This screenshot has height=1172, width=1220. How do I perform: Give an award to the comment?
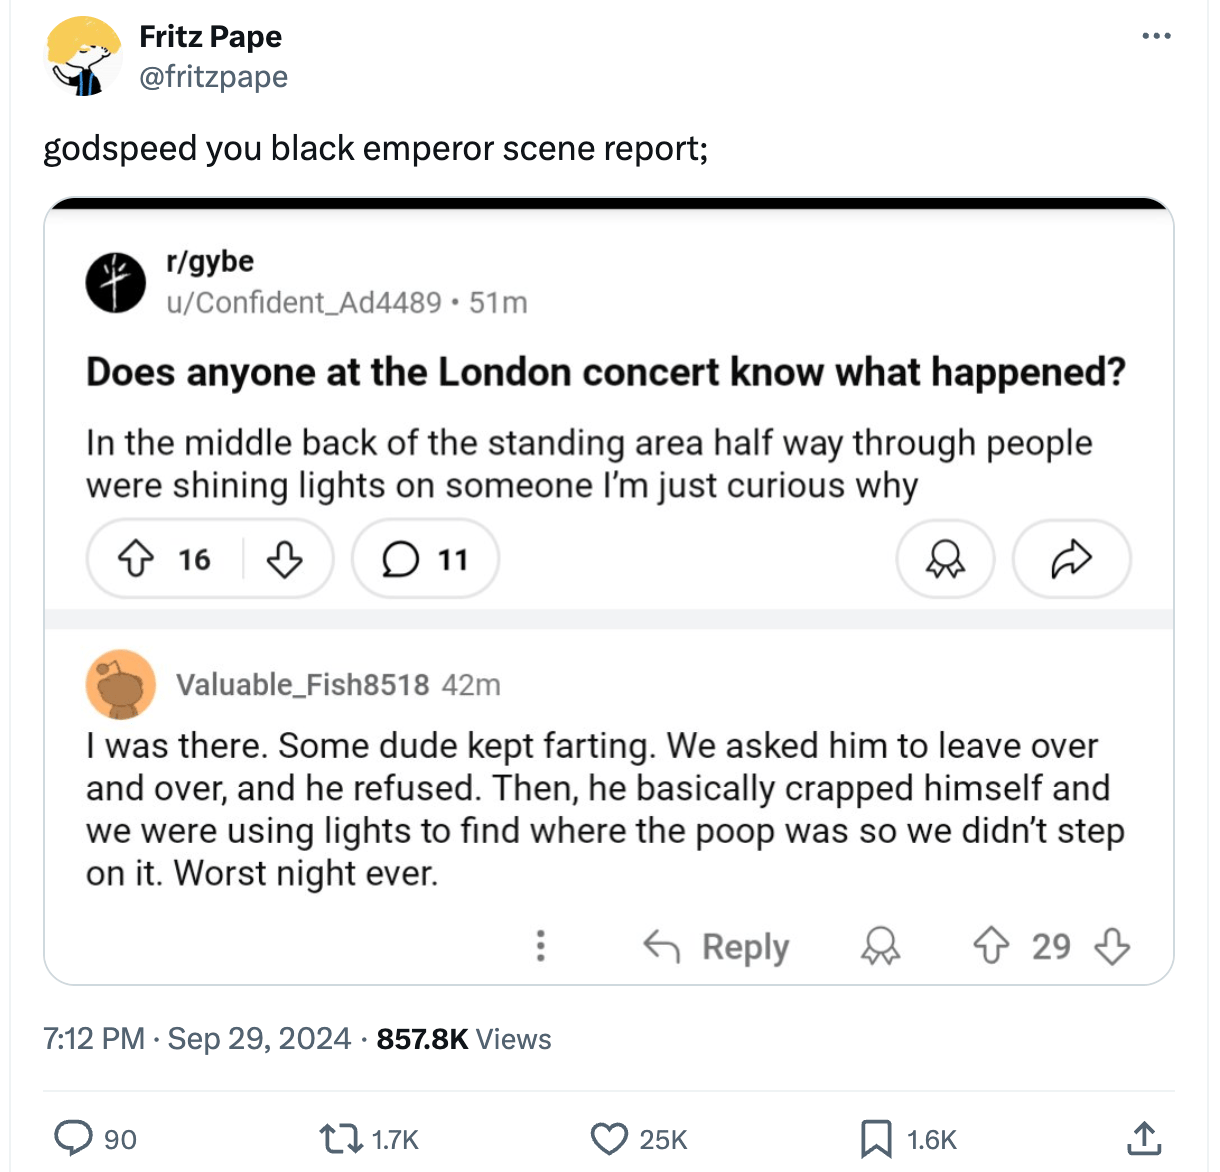tap(880, 946)
